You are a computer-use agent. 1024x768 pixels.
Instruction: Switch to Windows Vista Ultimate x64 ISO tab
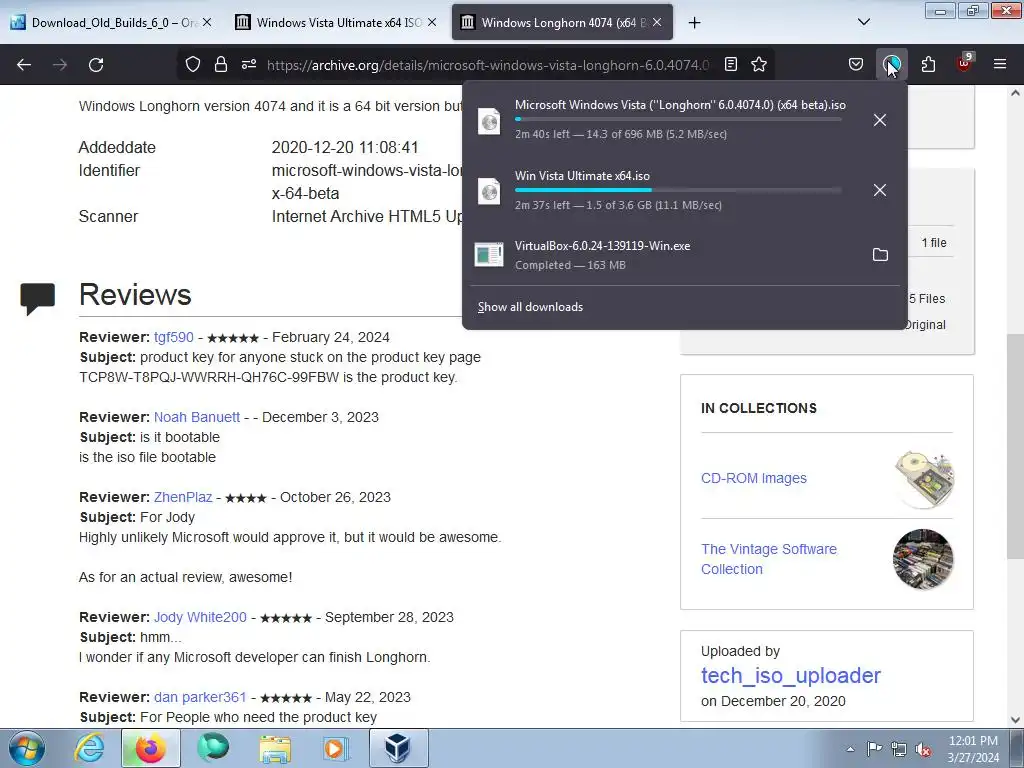pyautogui.click(x=335, y=22)
